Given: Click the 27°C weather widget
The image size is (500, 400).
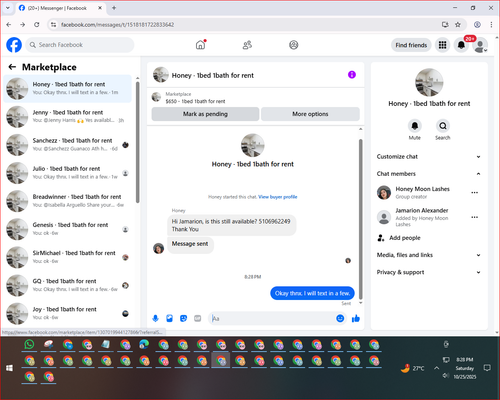Looking at the screenshot, I should [413, 368].
